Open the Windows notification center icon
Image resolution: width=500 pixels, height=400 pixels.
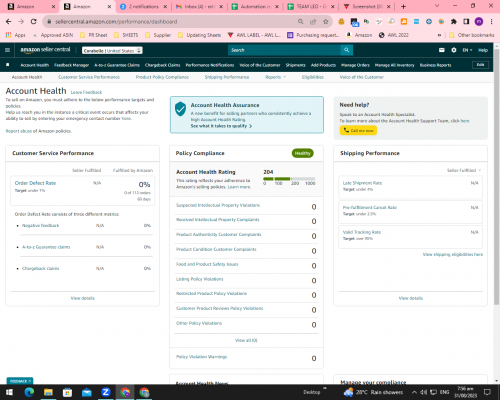point(487,392)
